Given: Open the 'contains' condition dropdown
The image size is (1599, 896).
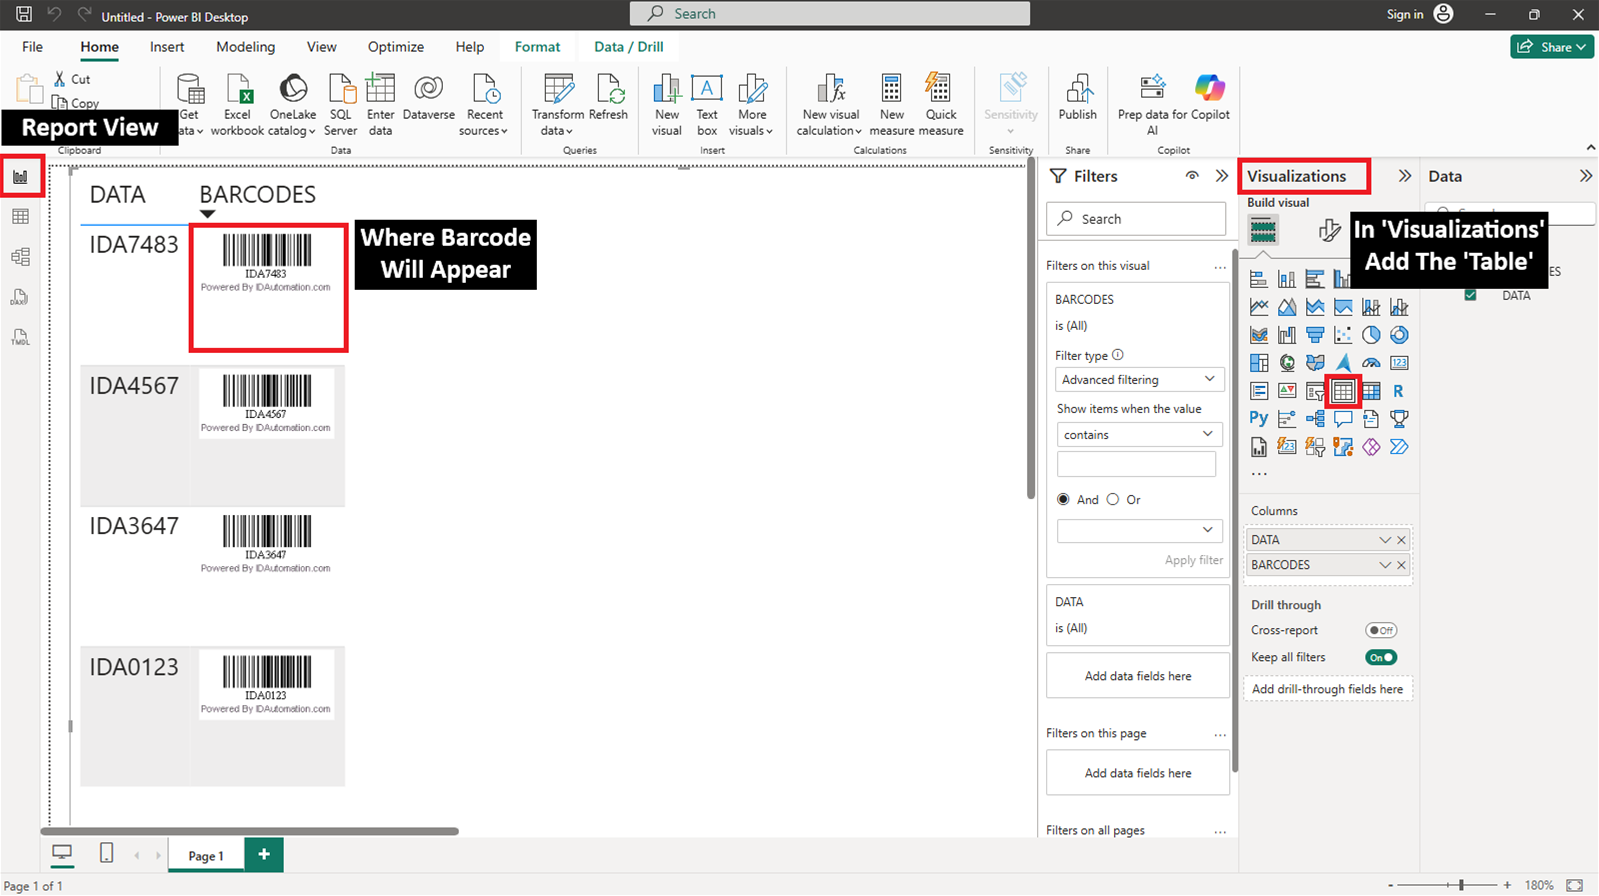Looking at the screenshot, I should [x=1137, y=434].
